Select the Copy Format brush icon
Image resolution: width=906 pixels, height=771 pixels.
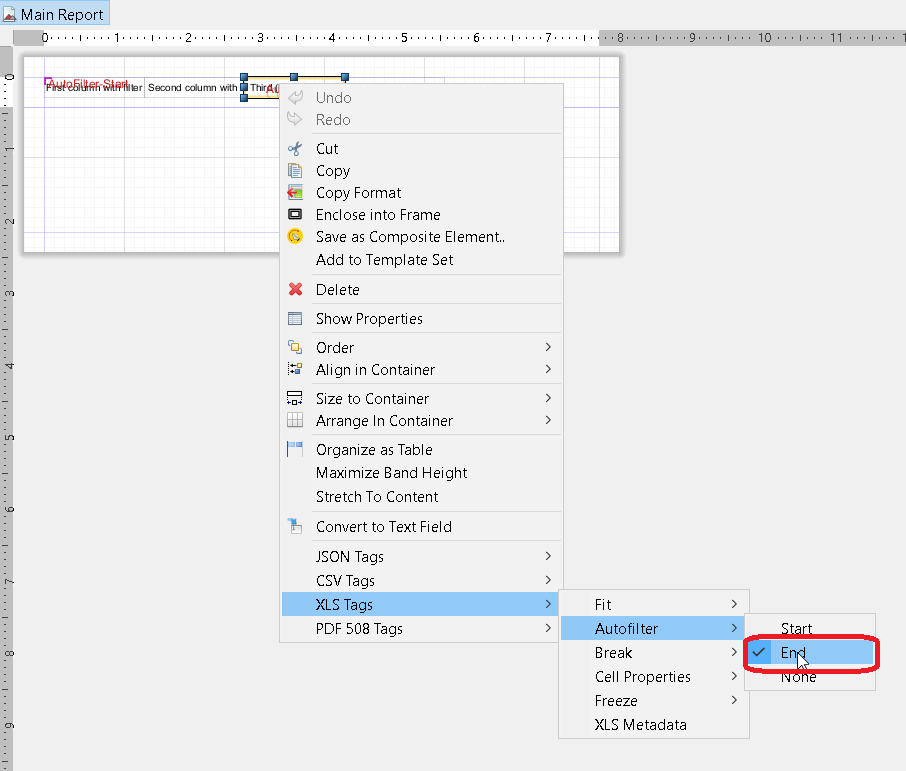point(297,192)
